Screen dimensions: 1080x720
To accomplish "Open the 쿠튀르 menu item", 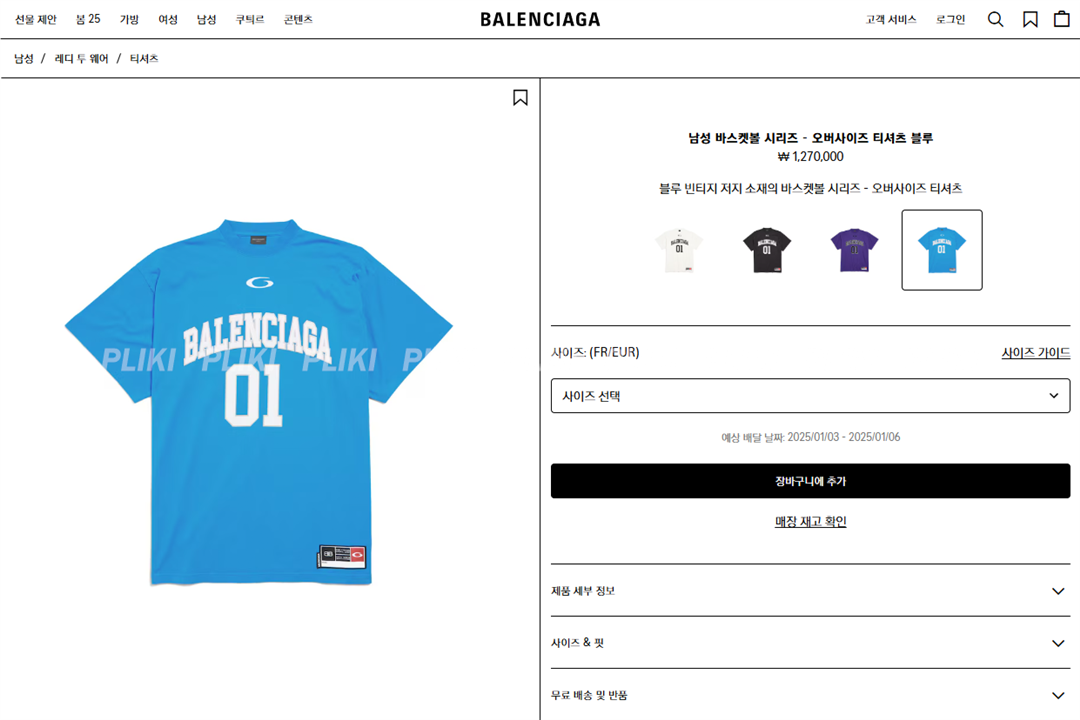I will 249,19.
